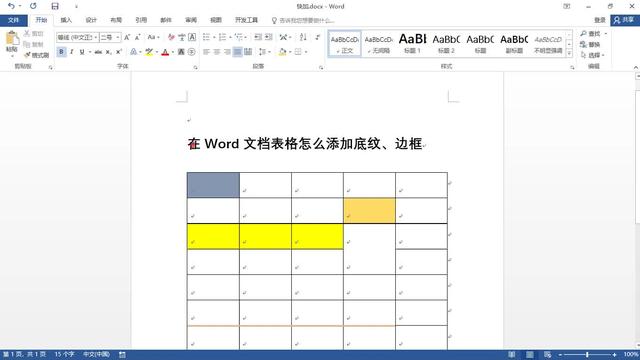Collapse the ribbon with the chevron

coord(636,67)
